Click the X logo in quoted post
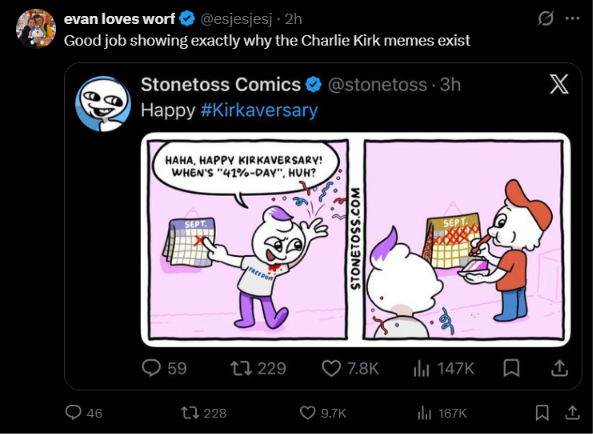Image resolution: width=593 pixels, height=434 pixels. click(559, 84)
